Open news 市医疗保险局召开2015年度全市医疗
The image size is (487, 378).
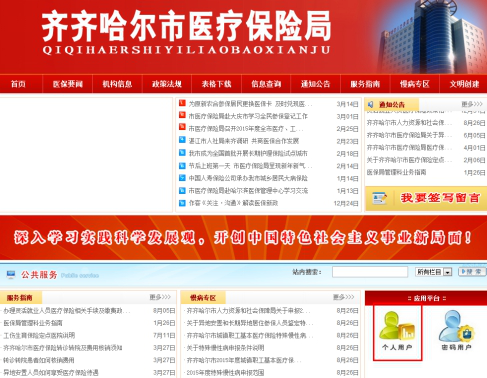246,129
